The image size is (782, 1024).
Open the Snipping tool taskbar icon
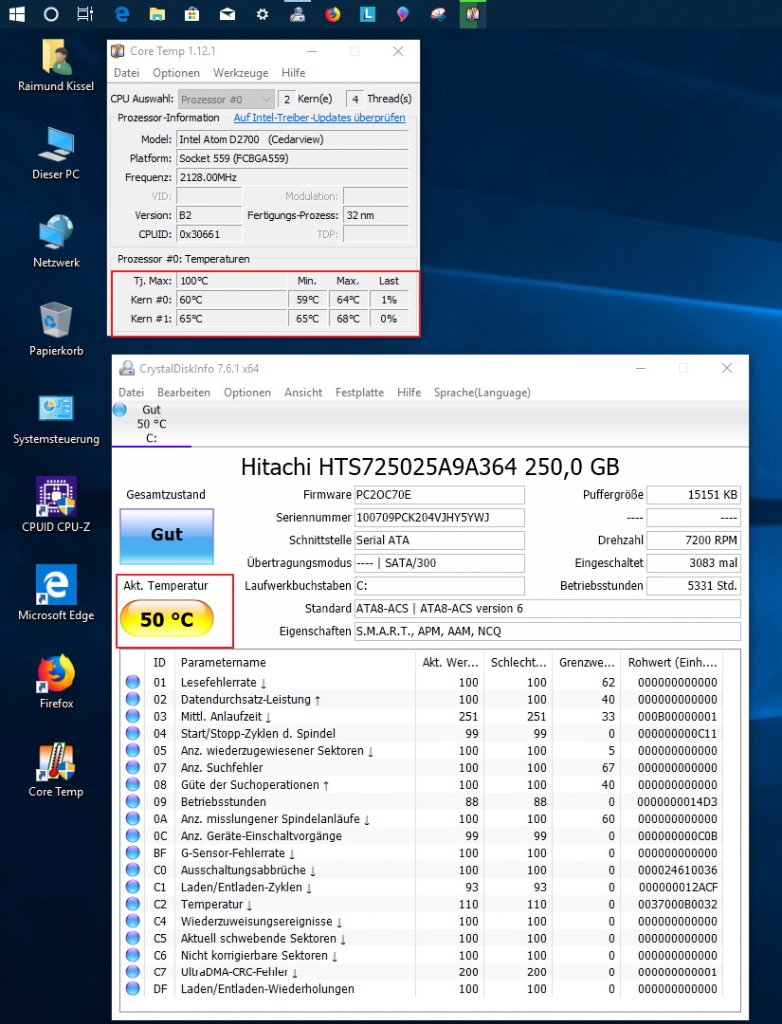[438, 14]
